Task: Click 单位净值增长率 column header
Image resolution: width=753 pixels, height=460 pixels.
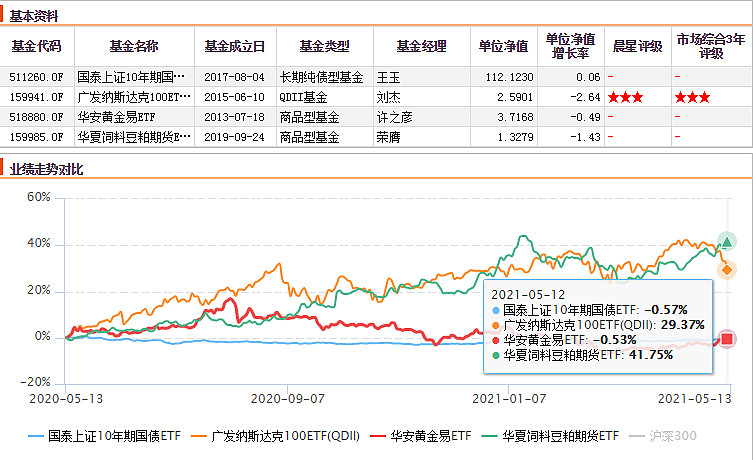Action: 571,46
